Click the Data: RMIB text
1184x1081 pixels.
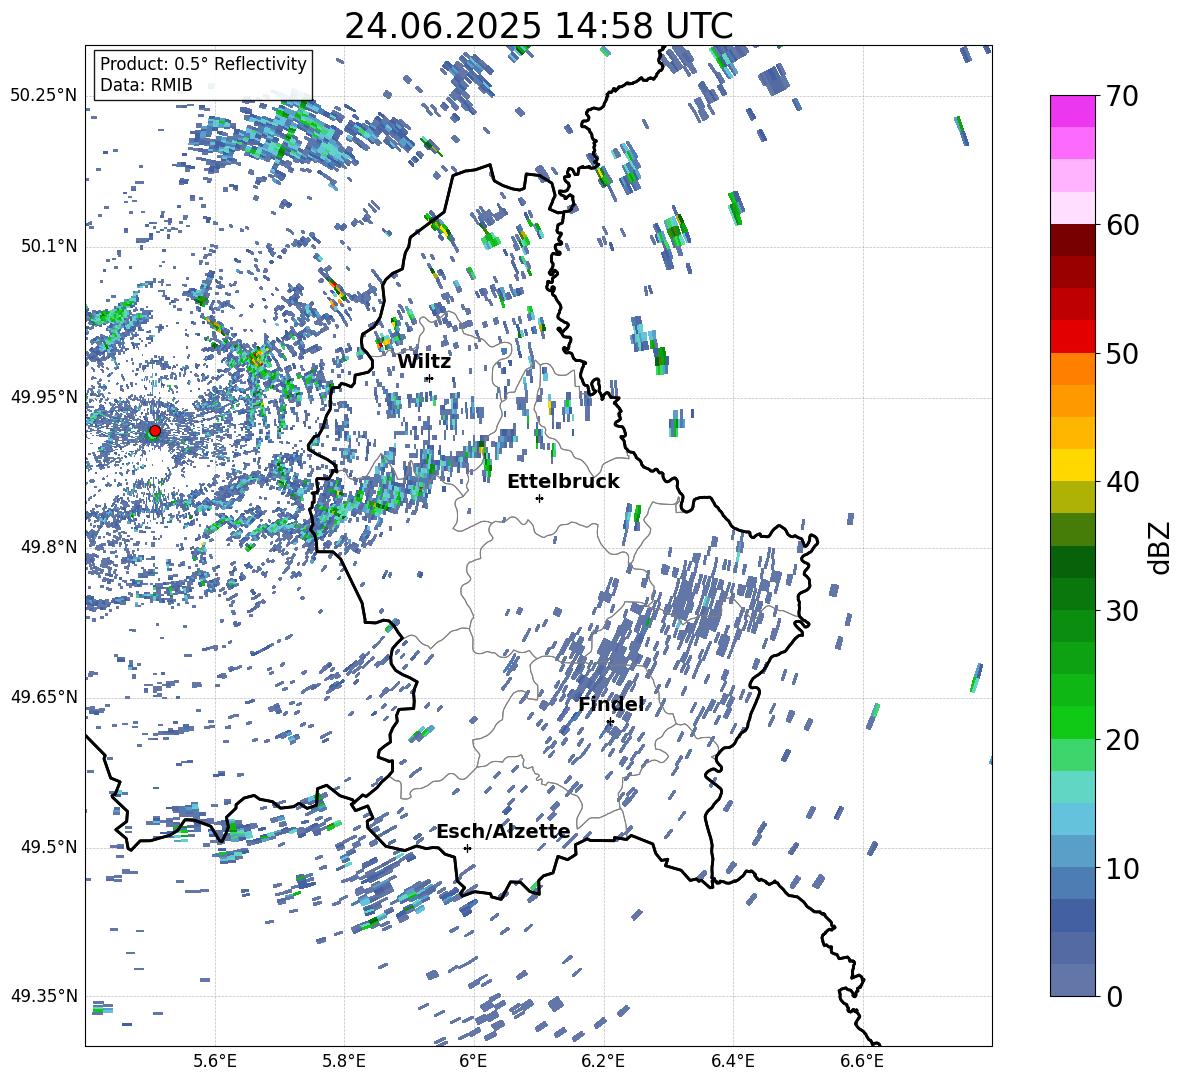click(x=146, y=85)
